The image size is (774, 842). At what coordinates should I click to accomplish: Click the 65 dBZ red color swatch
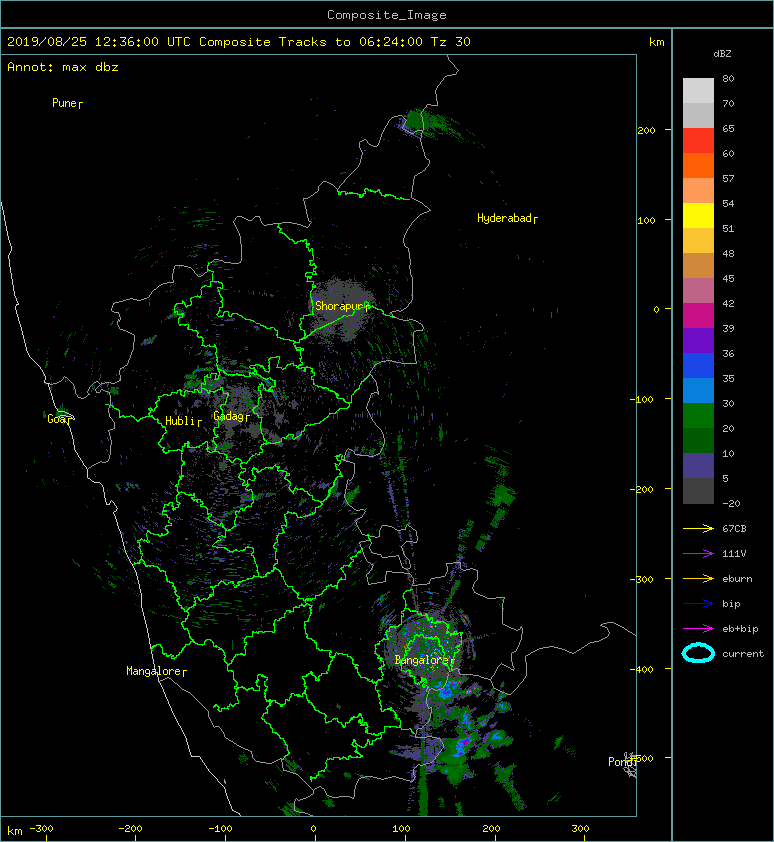pyautogui.click(x=698, y=141)
